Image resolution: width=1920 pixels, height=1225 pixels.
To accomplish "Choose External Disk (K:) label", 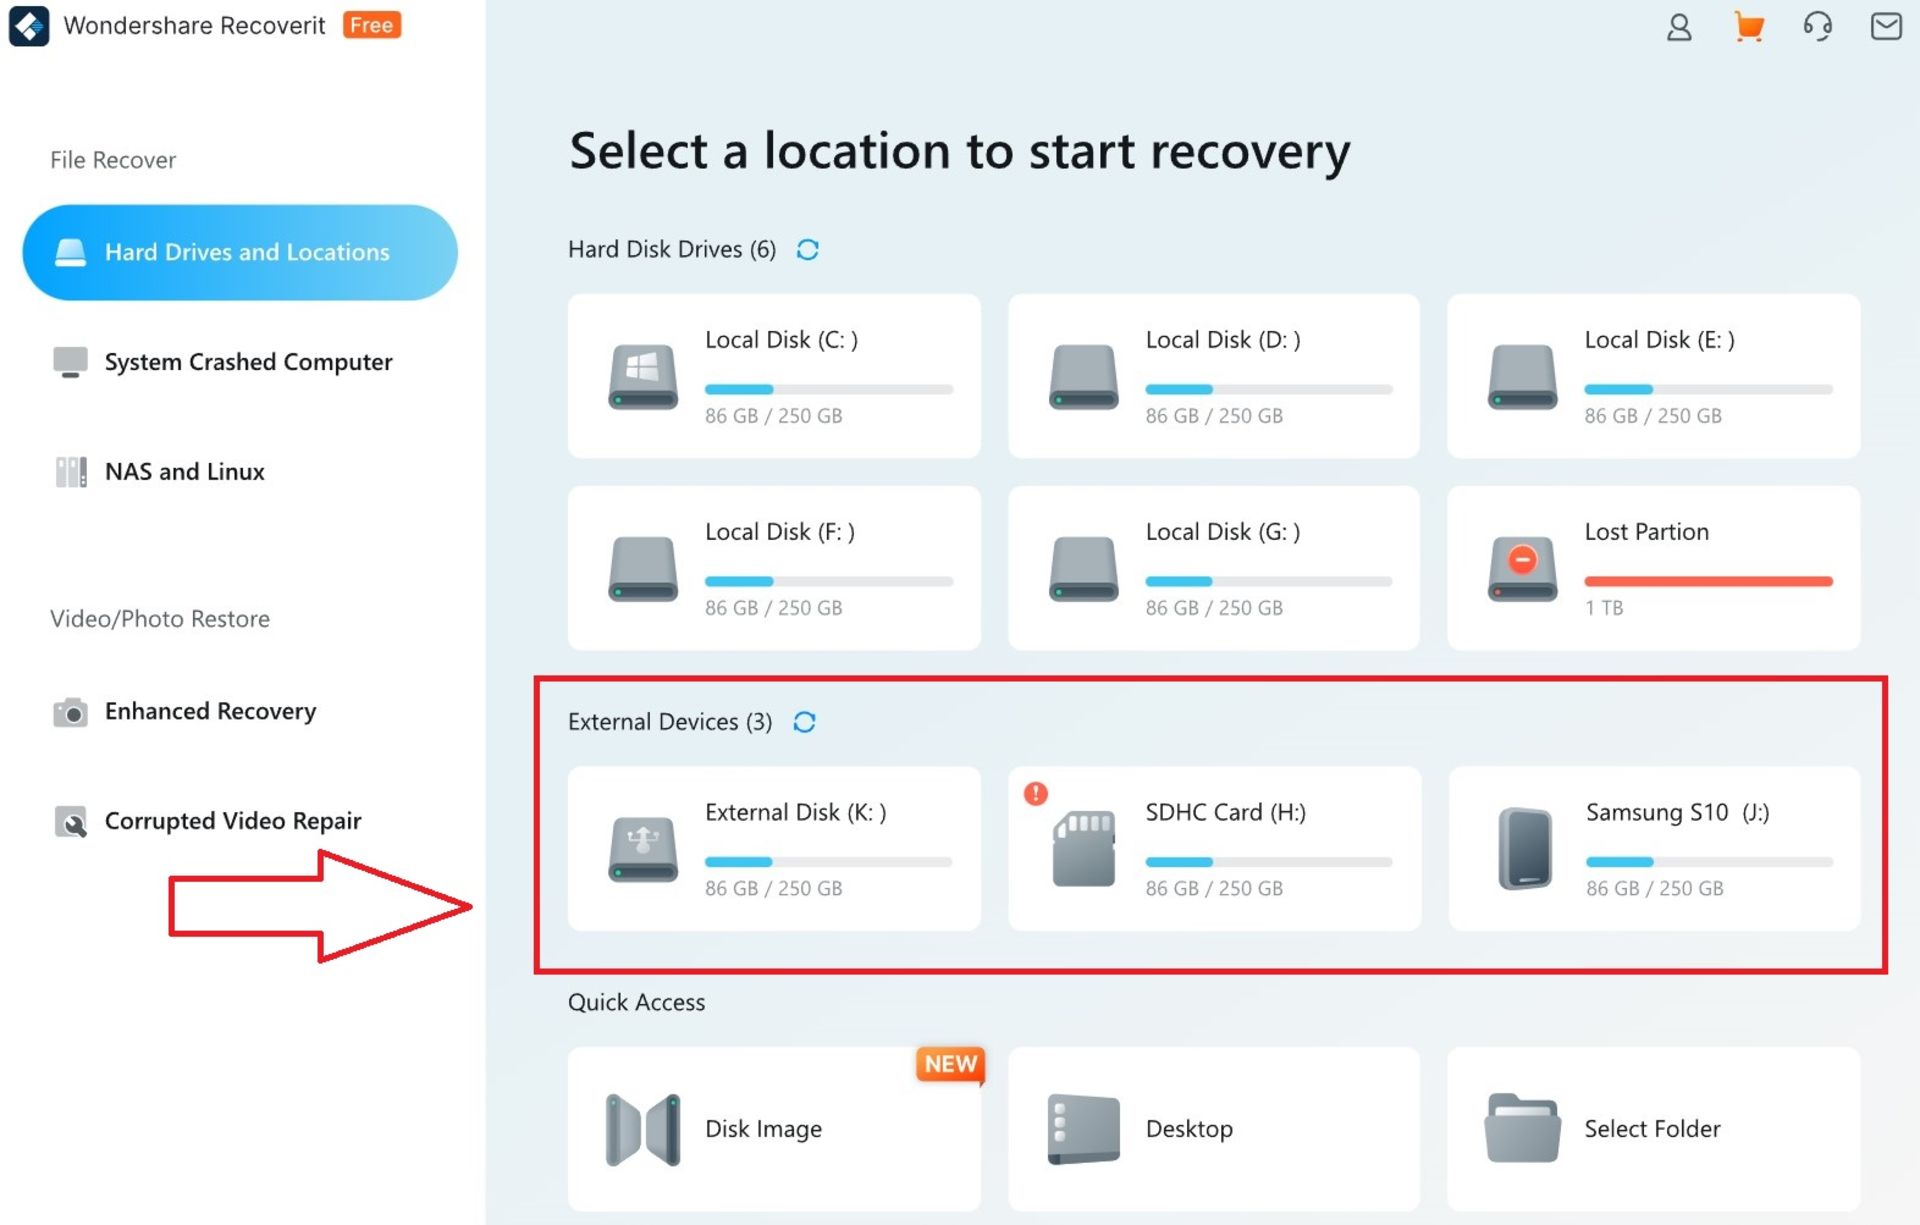I will pos(796,812).
